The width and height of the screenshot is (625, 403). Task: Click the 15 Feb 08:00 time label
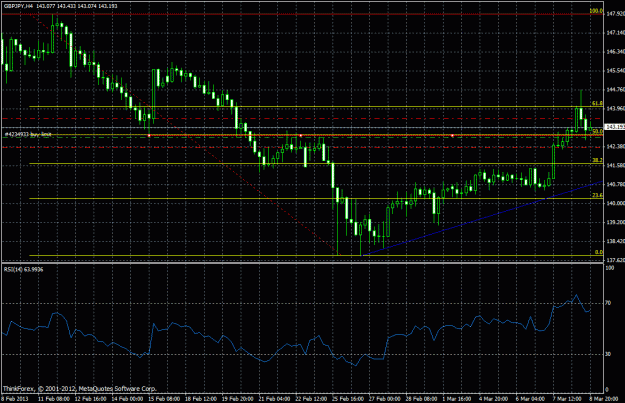tap(164, 399)
